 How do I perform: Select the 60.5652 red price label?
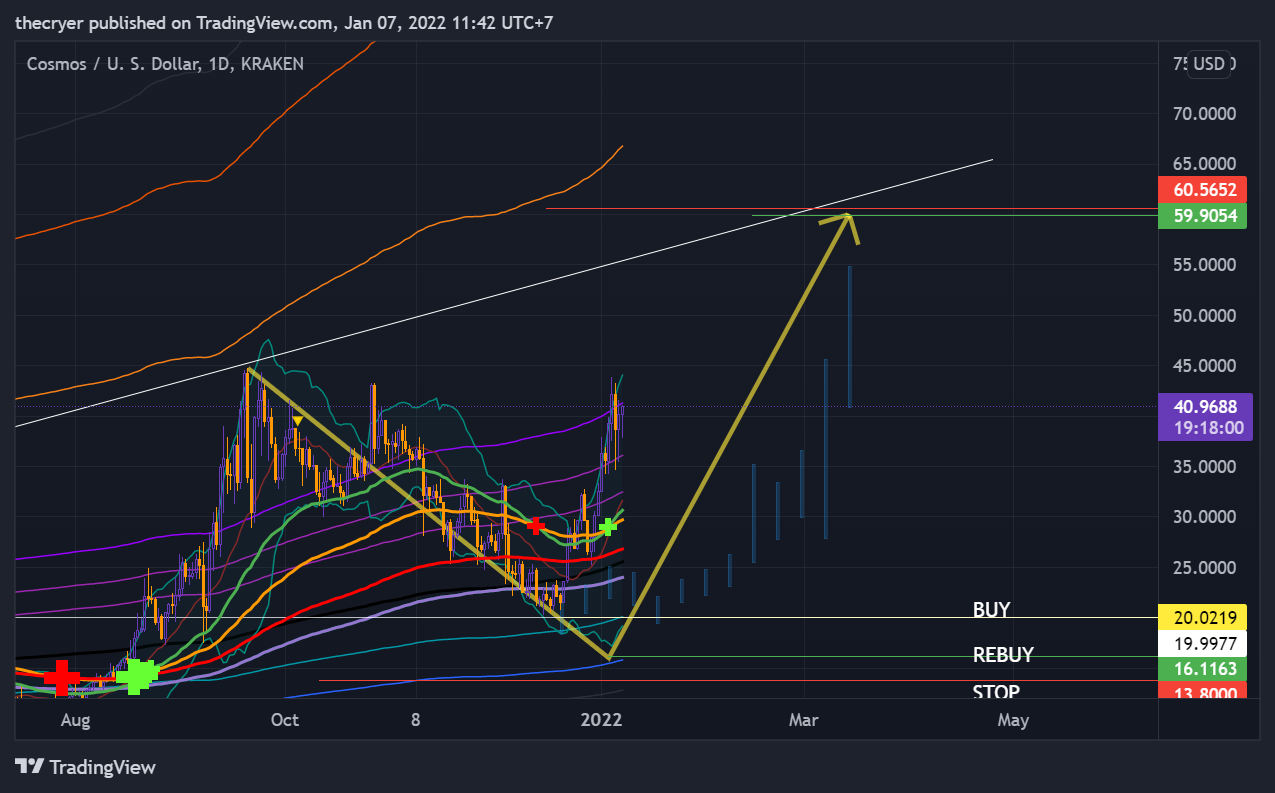[1202, 189]
